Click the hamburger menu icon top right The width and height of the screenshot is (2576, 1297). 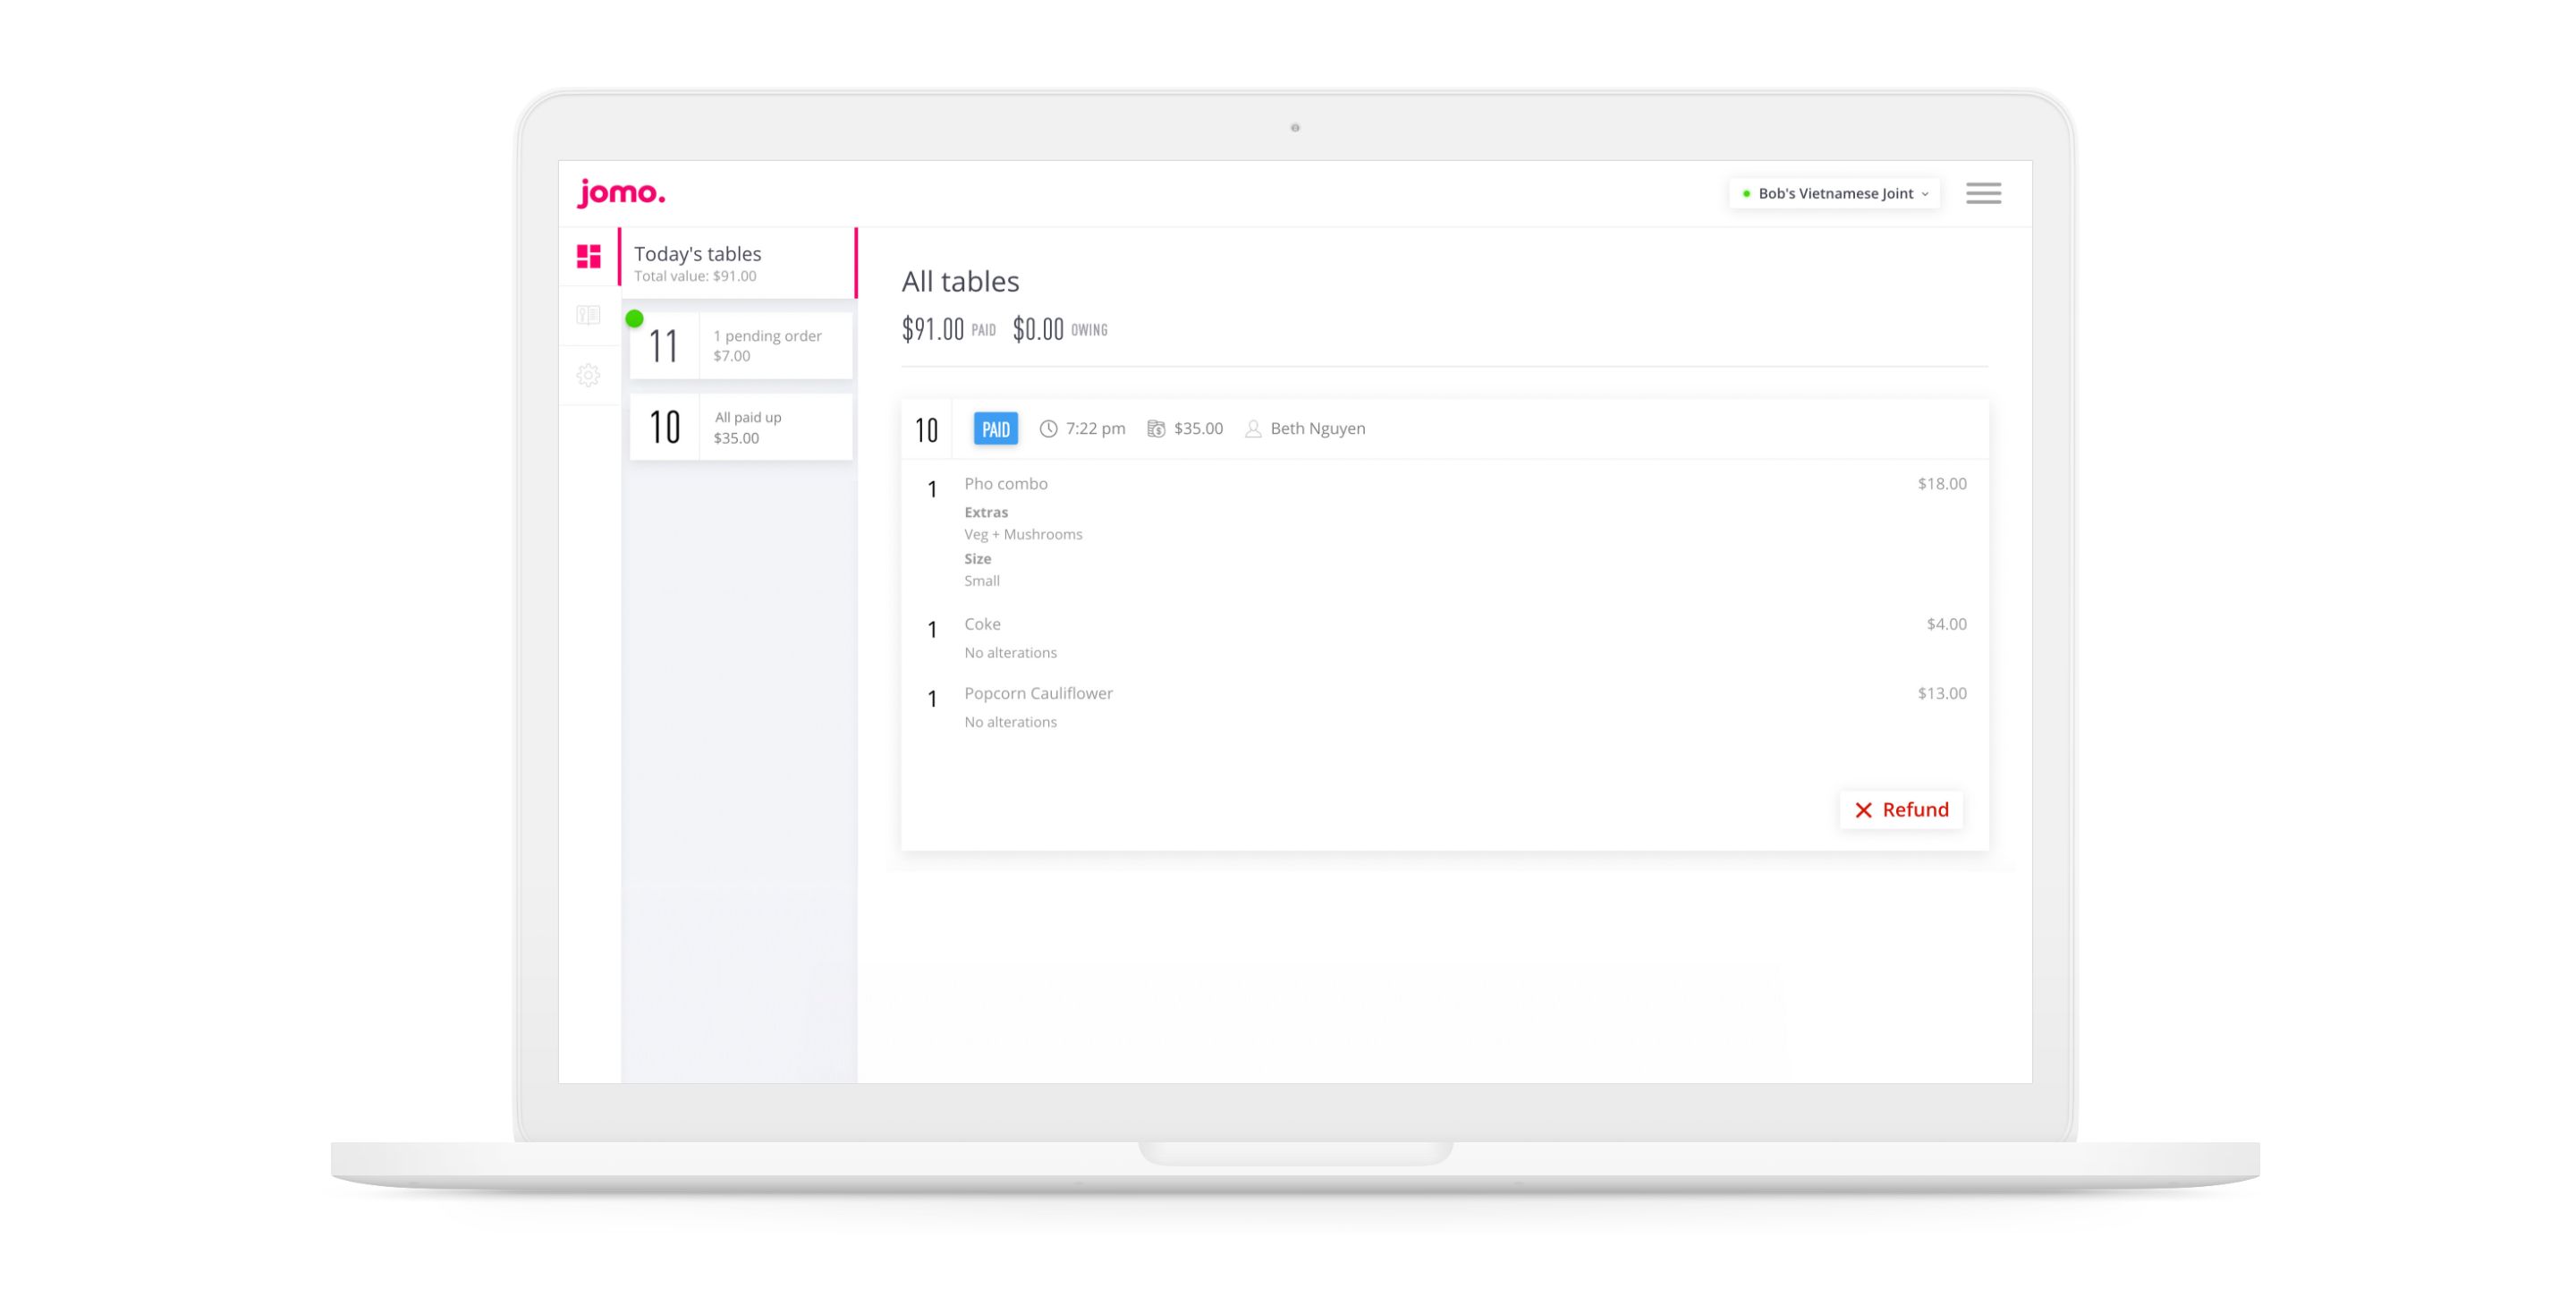(1984, 193)
